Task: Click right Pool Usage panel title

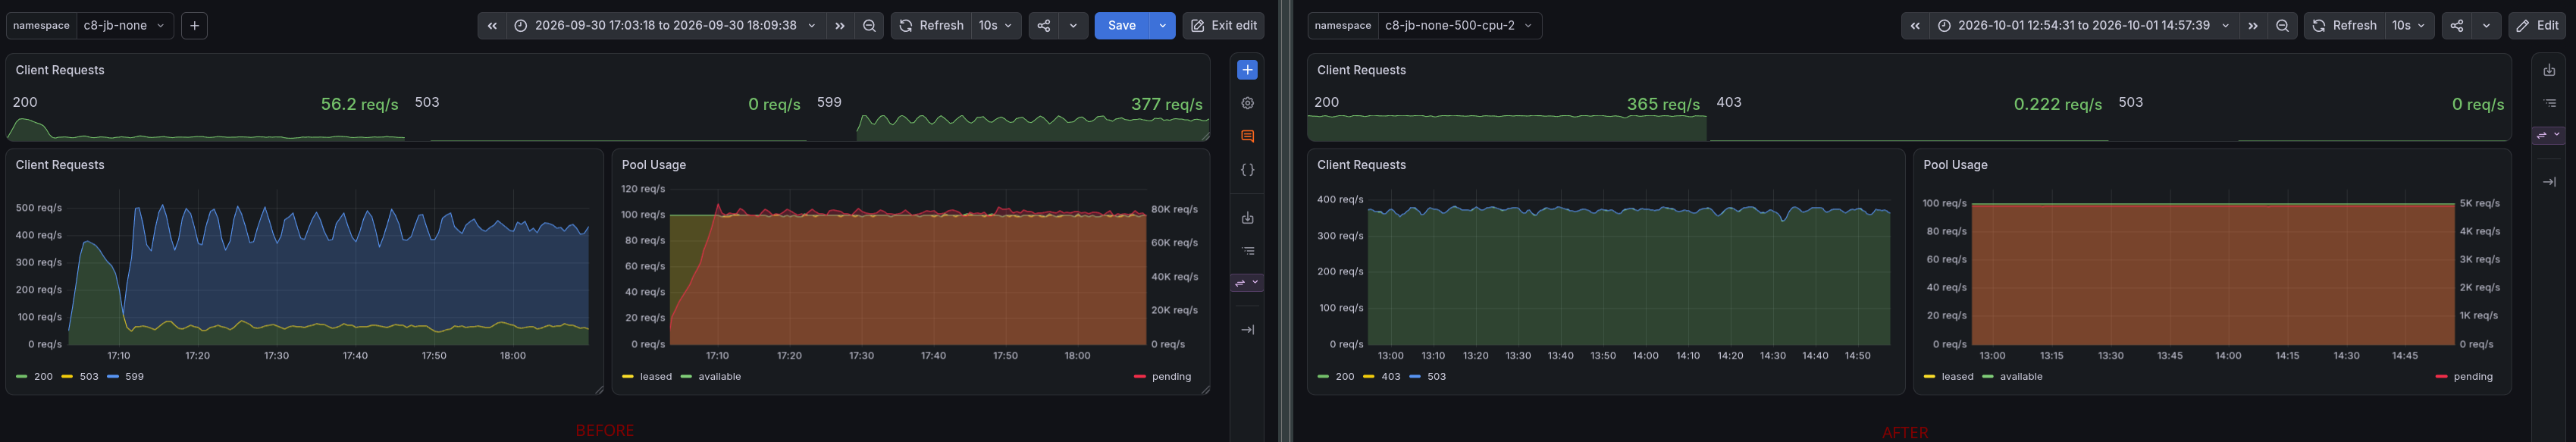Action: click(1956, 165)
